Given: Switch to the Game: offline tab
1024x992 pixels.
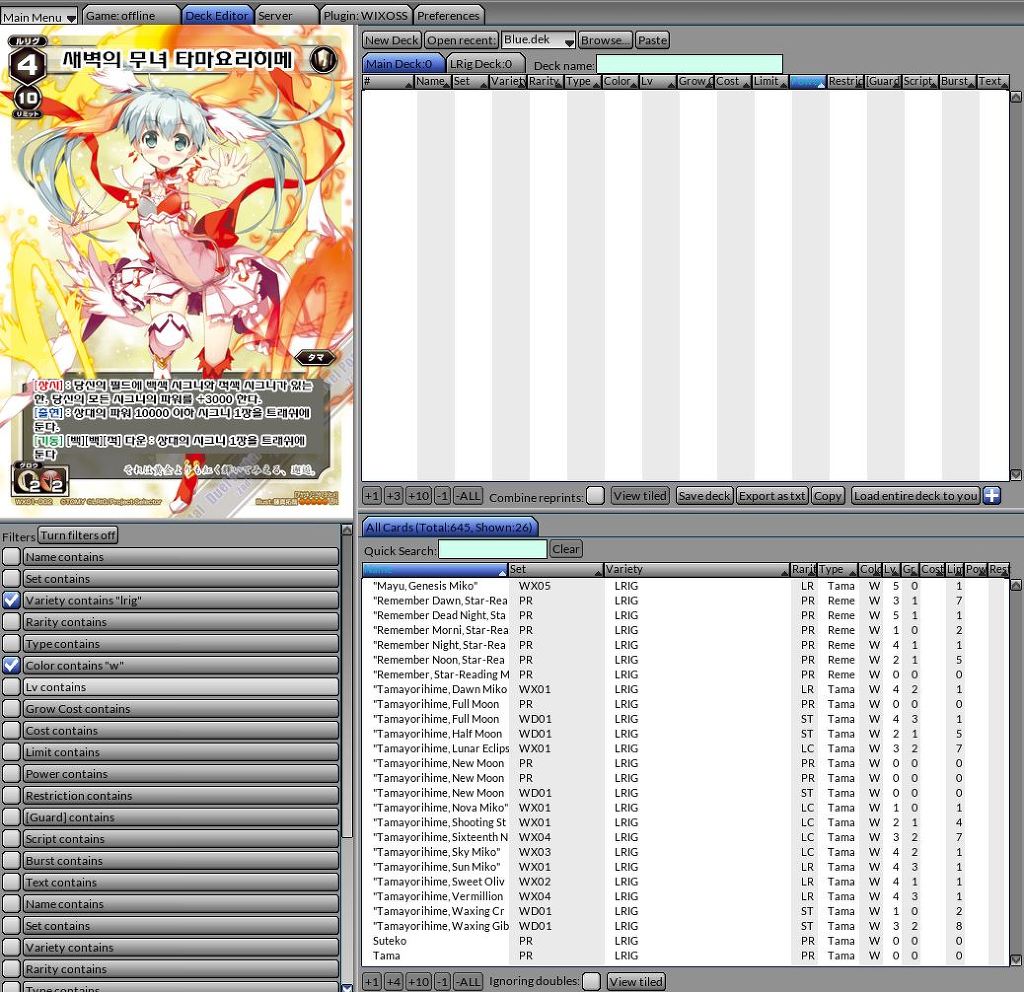Looking at the screenshot, I should click(x=131, y=15).
